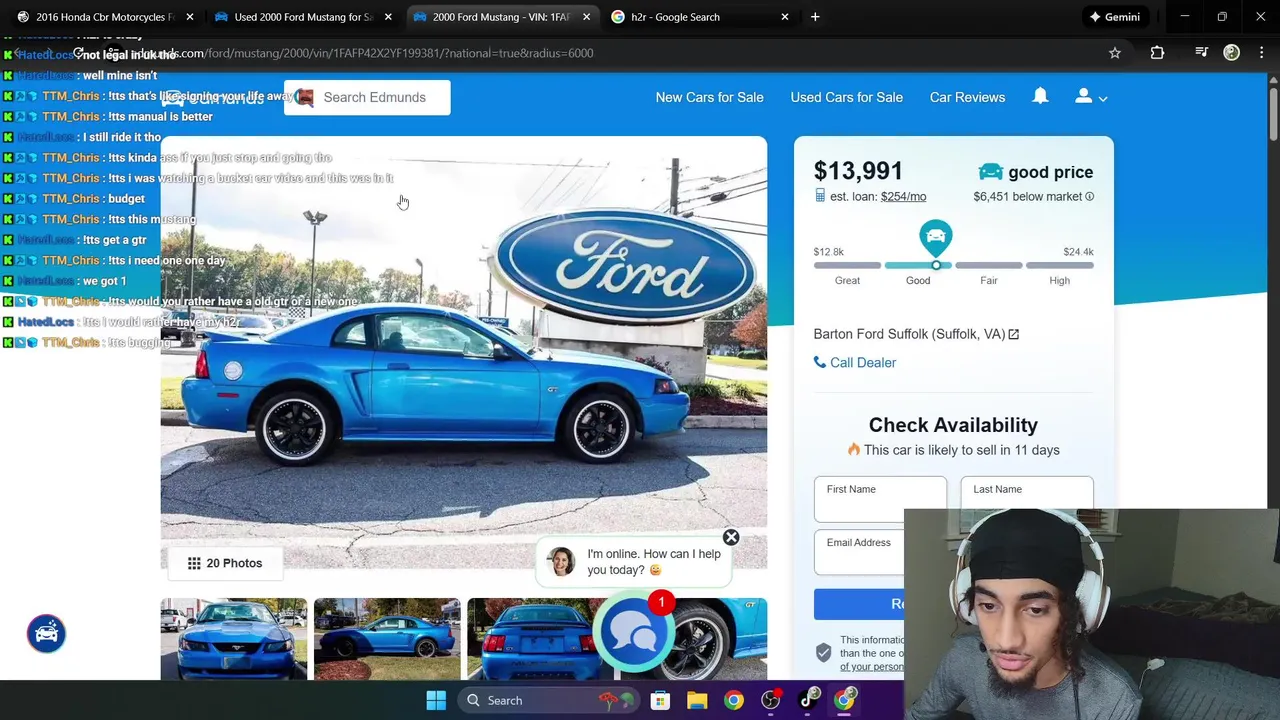This screenshot has width=1280, height=720.
Task: Open Google Chrome from taskbar
Action: pos(734,700)
